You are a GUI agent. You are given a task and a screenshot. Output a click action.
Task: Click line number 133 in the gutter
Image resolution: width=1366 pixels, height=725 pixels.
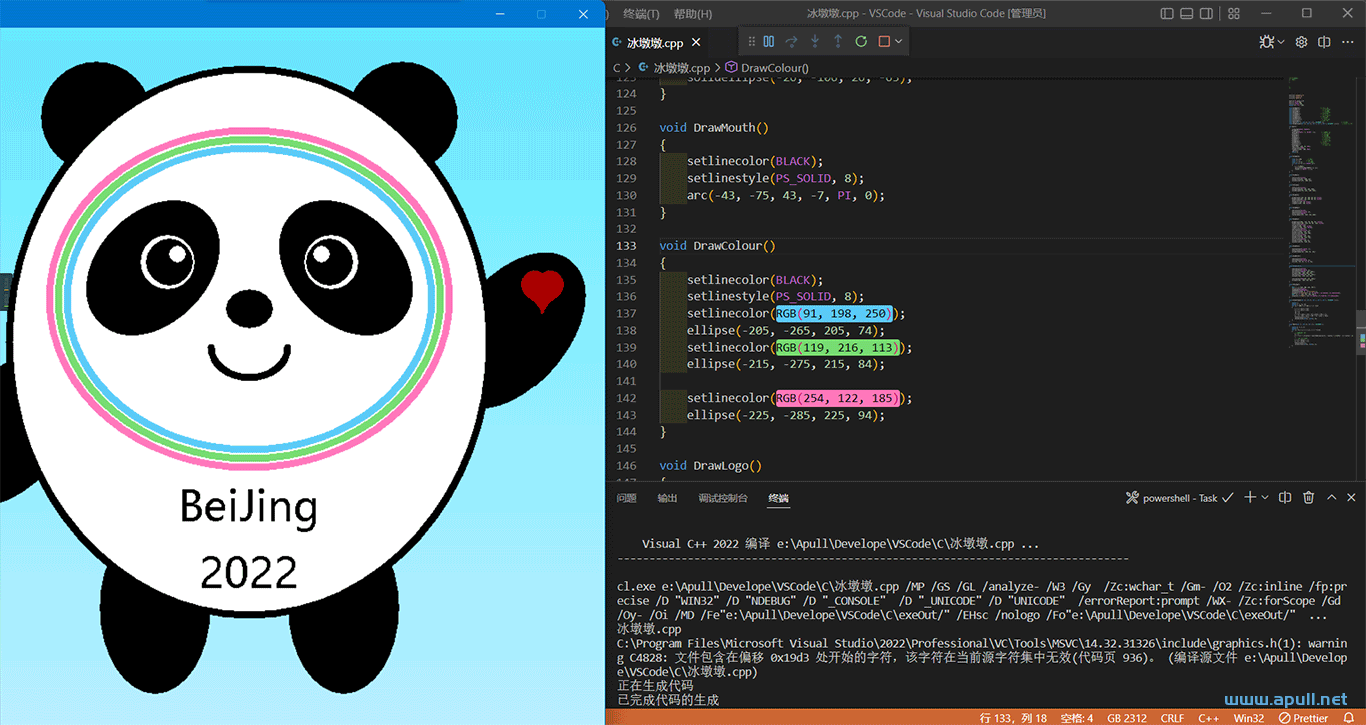click(626, 245)
